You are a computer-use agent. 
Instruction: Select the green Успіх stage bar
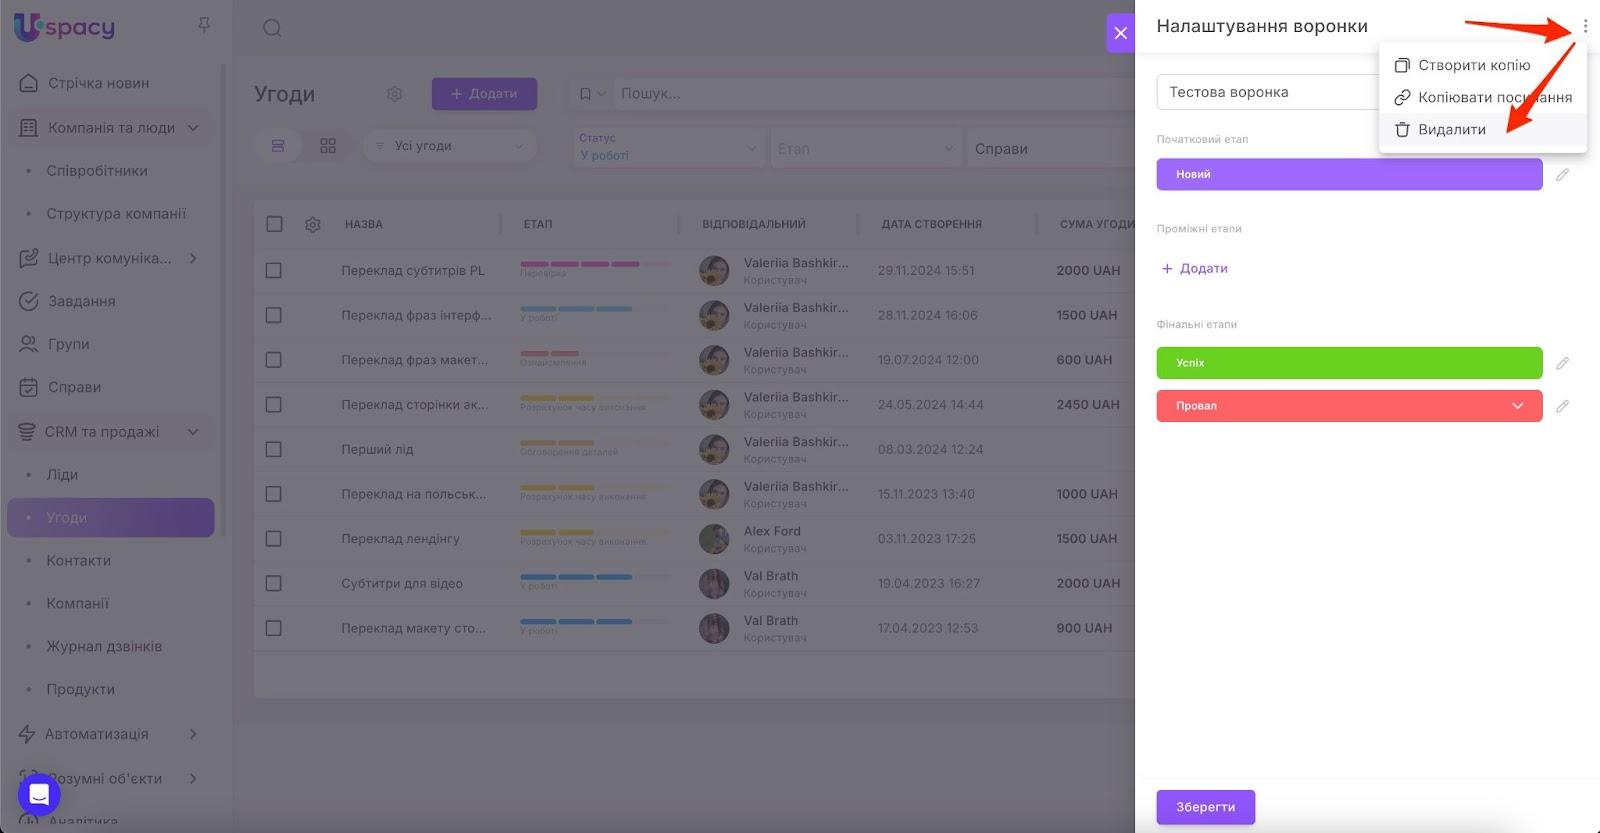1349,363
